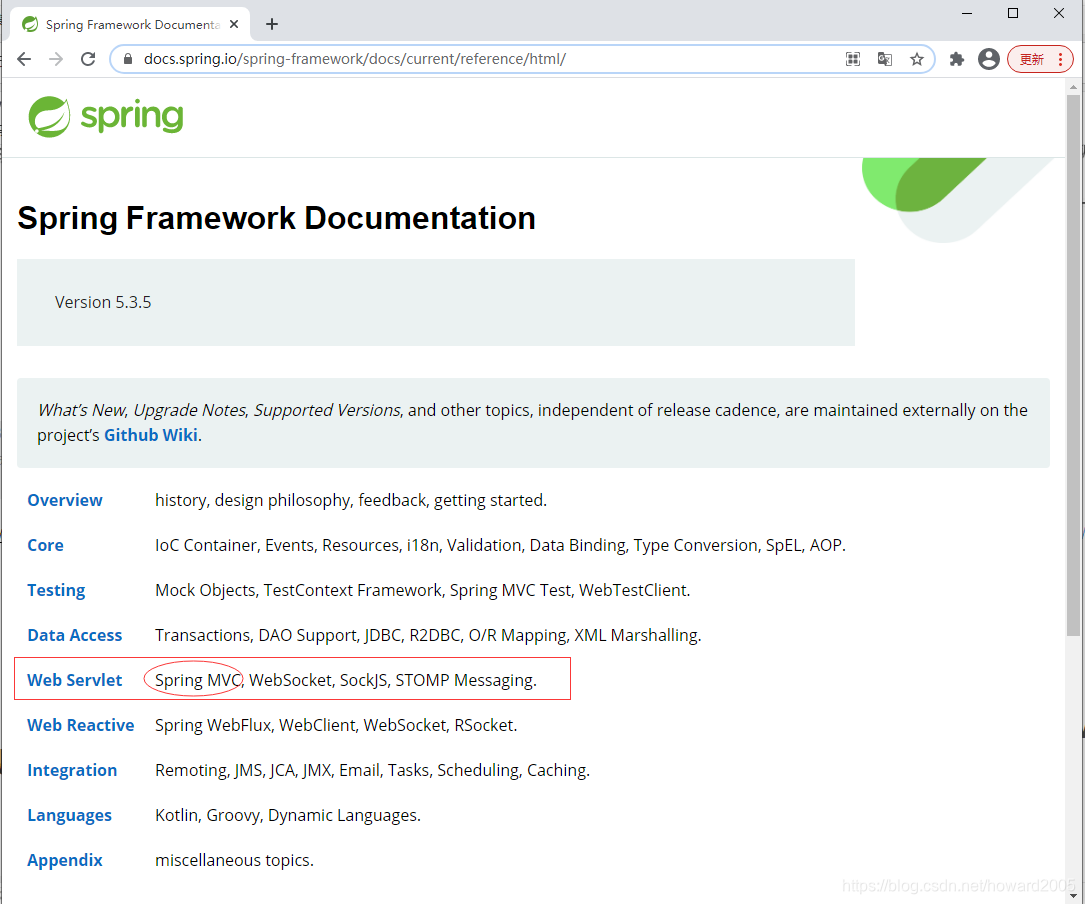Close the Spring Framework Documentation tab
1085x904 pixels.
pyautogui.click(x=234, y=24)
